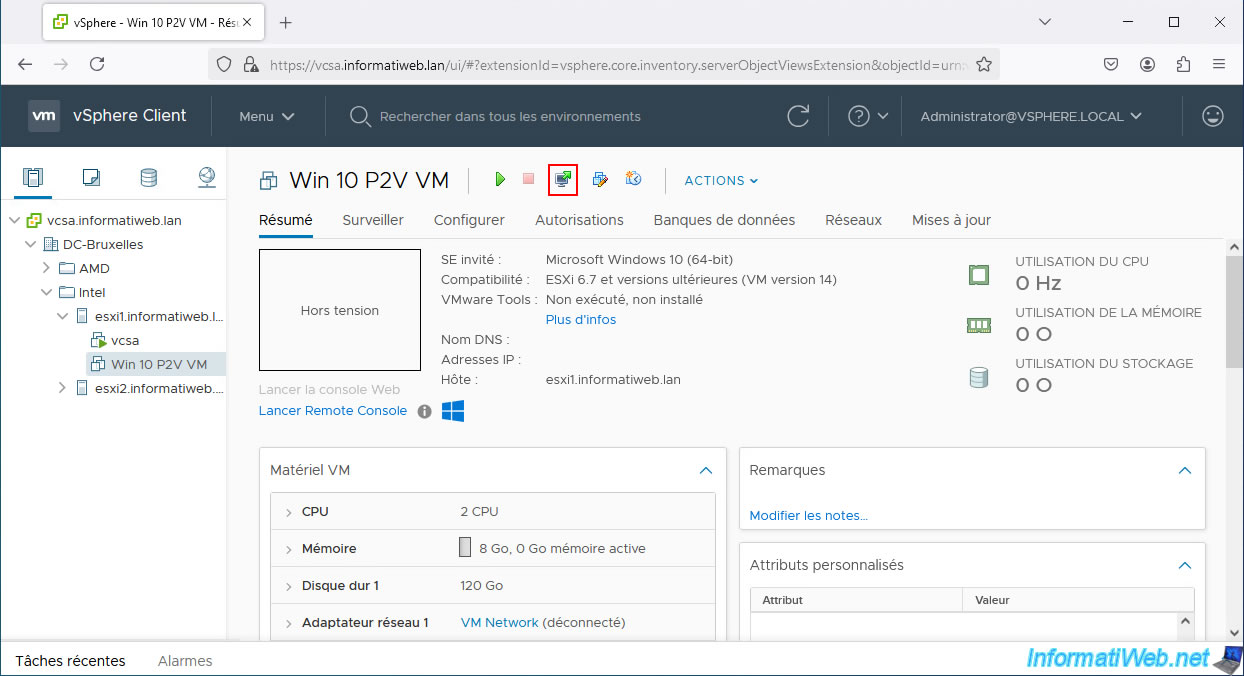Switch to the Configurer tab
Screen dimensions: 1244x676
click(469, 220)
